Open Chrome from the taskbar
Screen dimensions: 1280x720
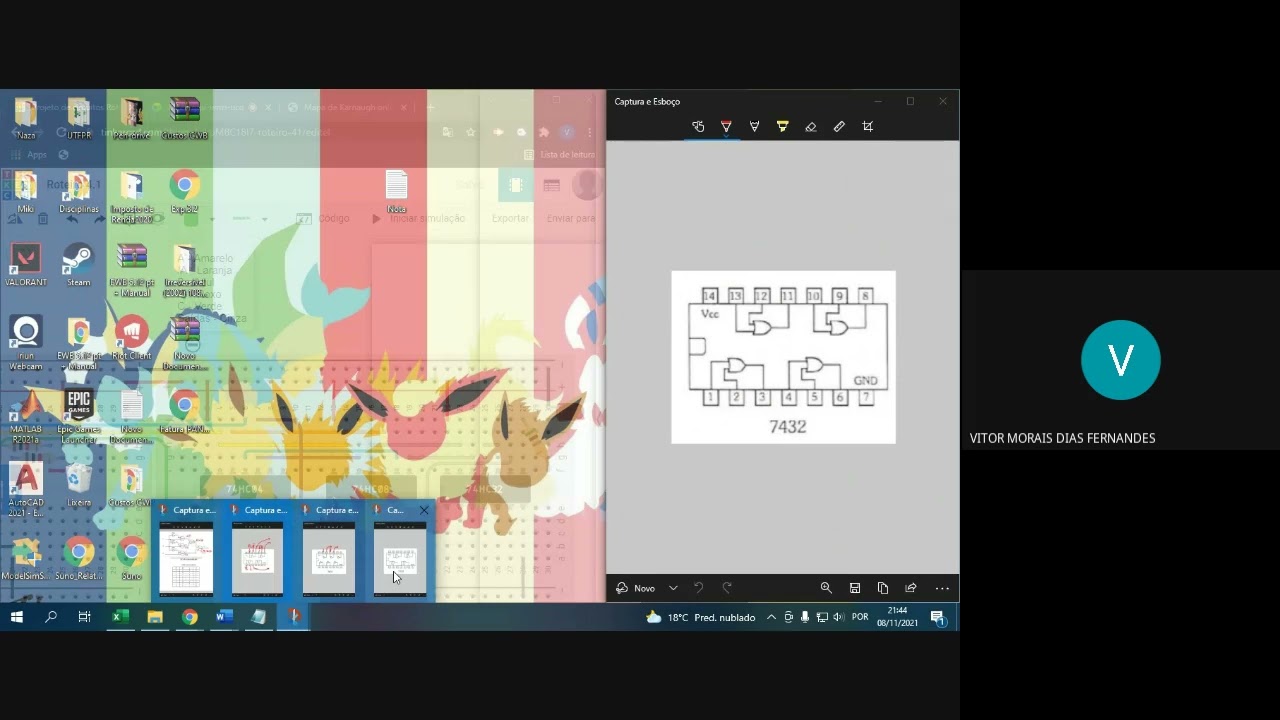click(x=189, y=617)
